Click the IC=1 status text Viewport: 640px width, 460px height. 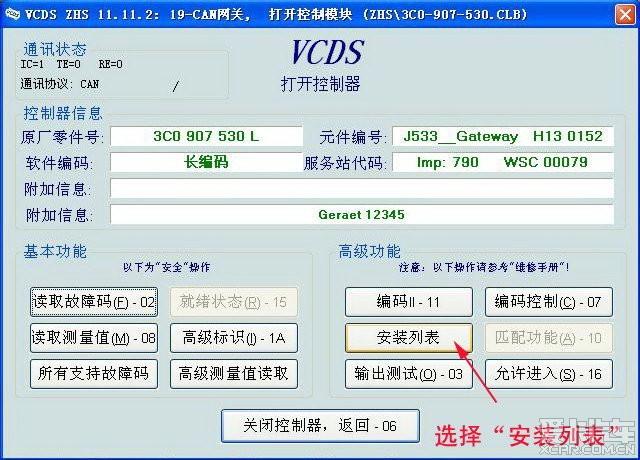32,64
